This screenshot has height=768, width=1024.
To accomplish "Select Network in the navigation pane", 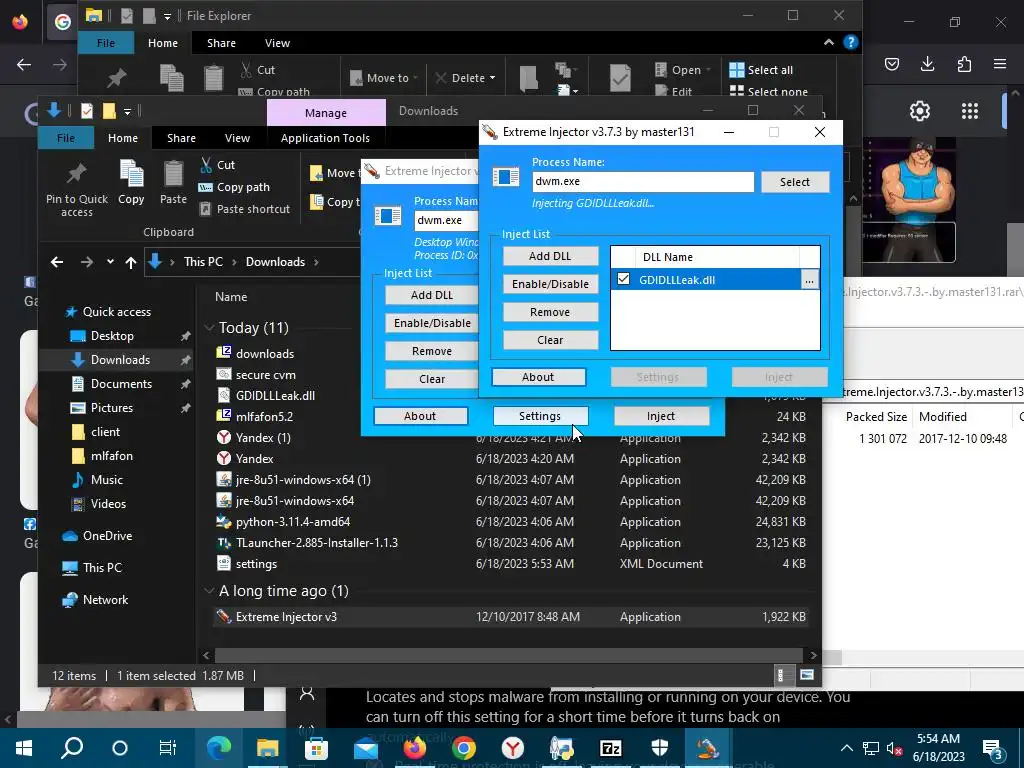I will (x=95, y=600).
